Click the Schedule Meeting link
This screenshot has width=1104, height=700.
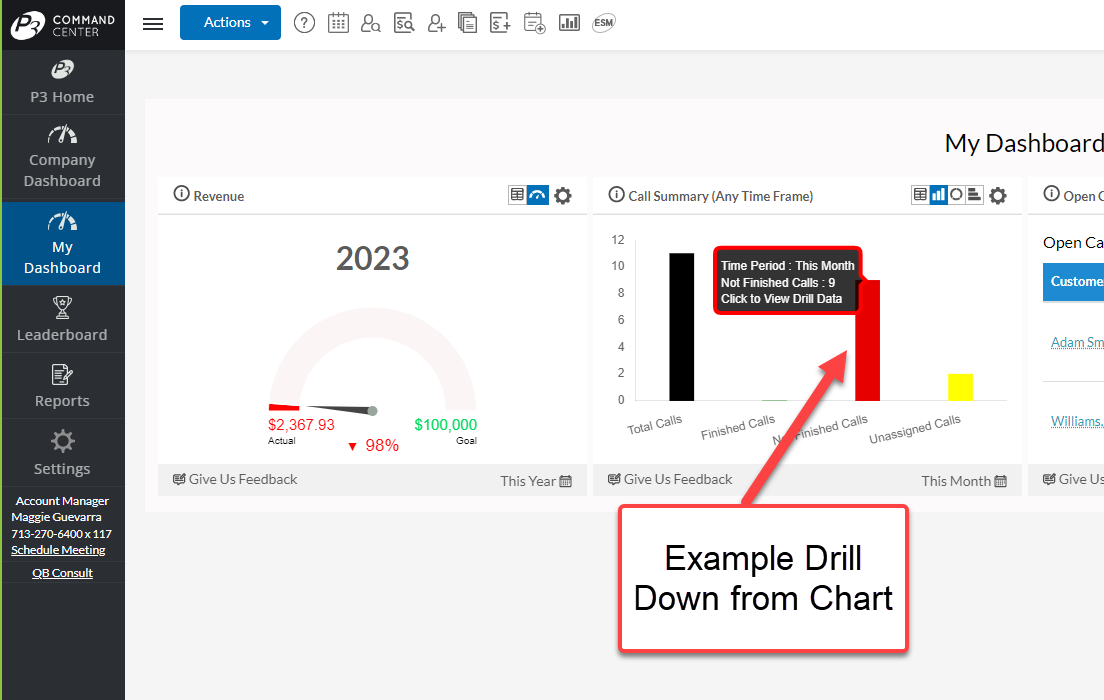[x=58, y=550]
